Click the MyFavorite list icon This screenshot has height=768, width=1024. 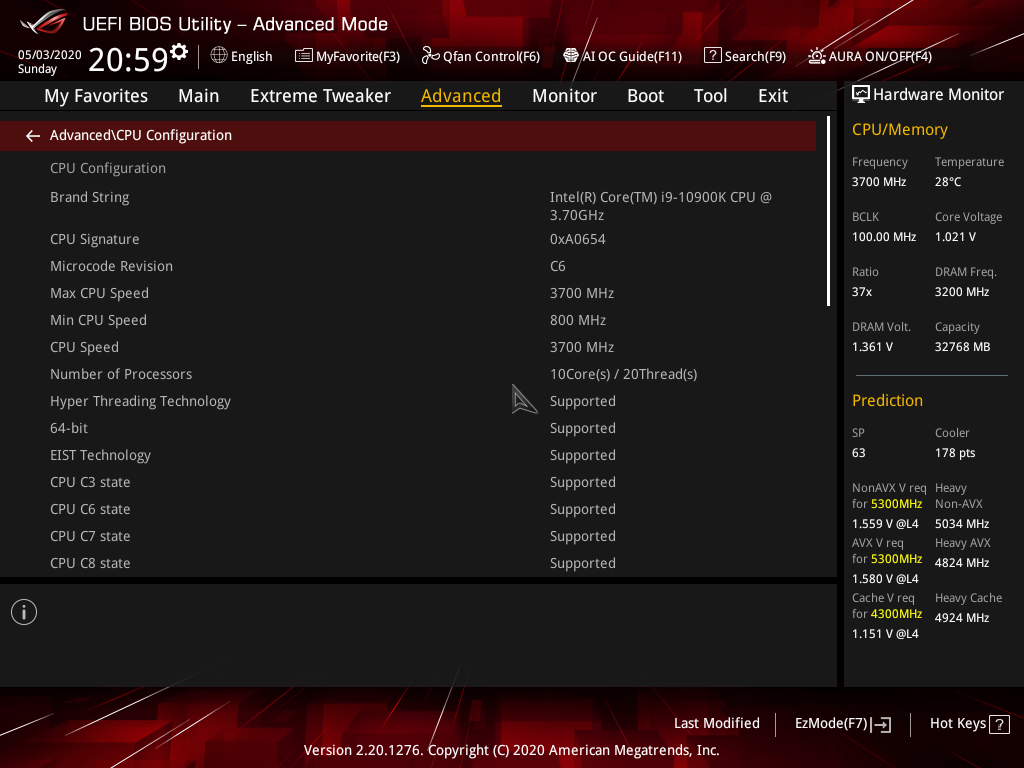click(x=304, y=56)
